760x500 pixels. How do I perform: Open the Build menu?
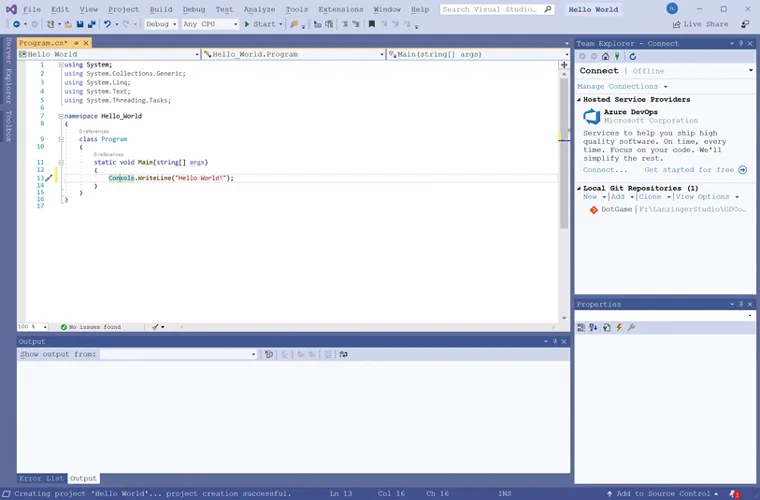(x=160, y=9)
